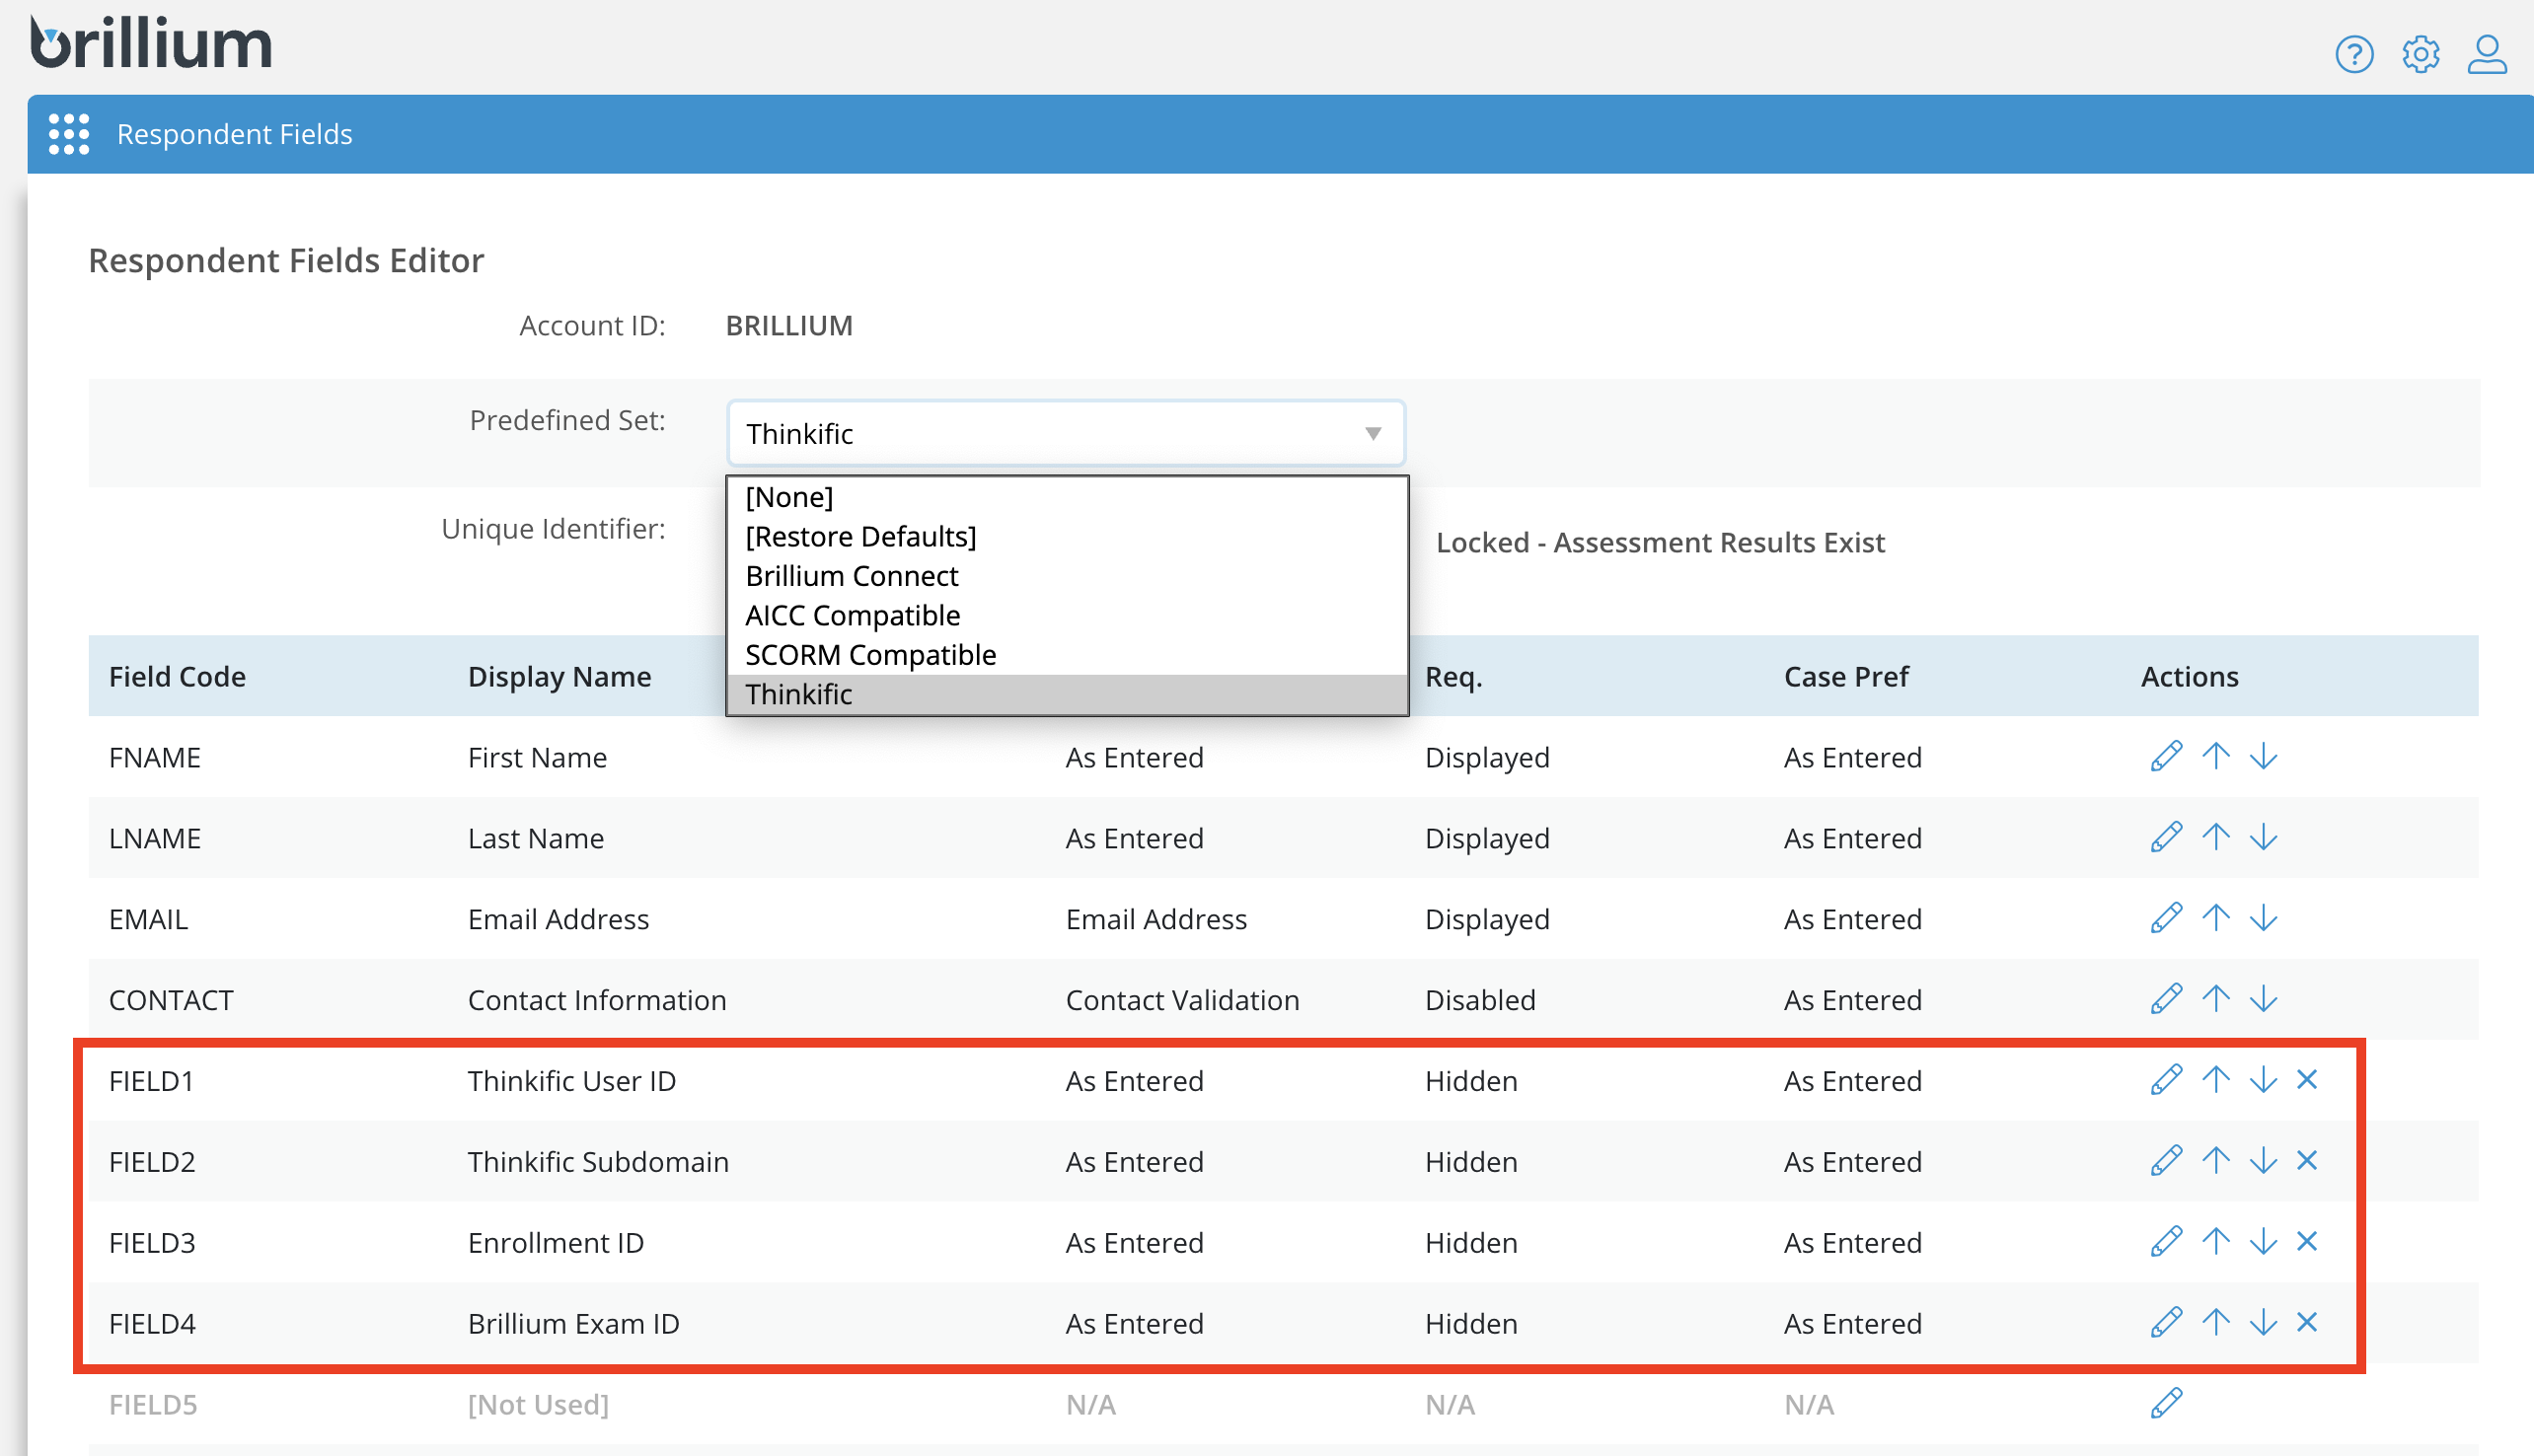Select Thinkific in the dropdown list
This screenshot has width=2534, height=1456.
(1067, 695)
